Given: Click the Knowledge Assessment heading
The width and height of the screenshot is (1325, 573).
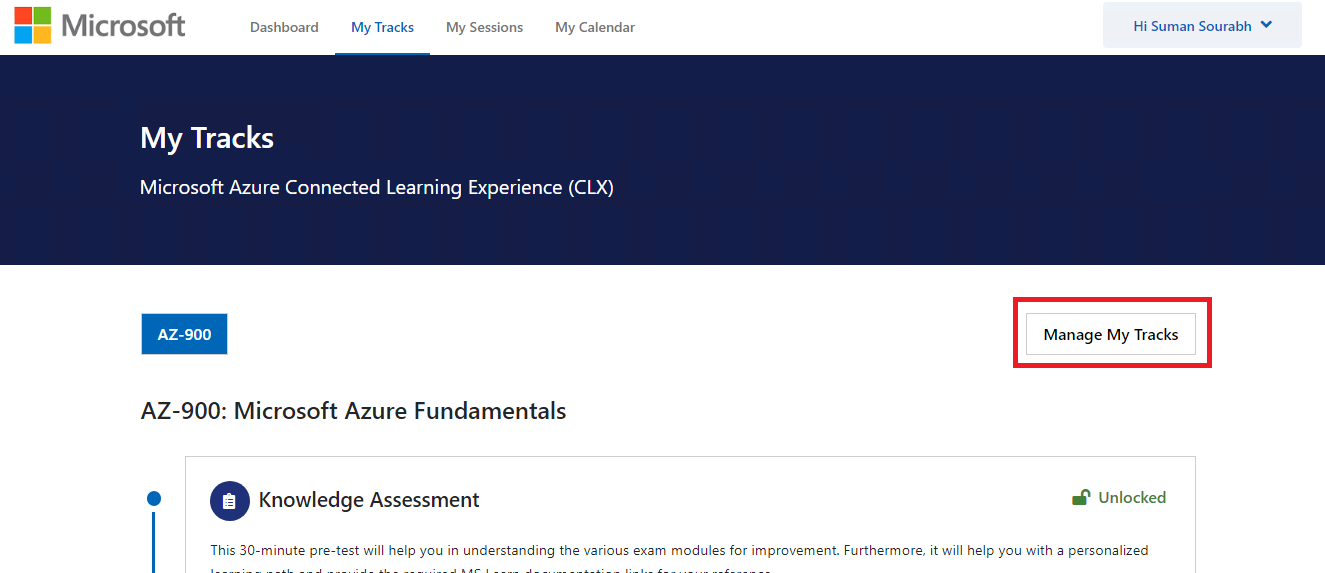Looking at the screenshot, I should (x=369, y=500).
